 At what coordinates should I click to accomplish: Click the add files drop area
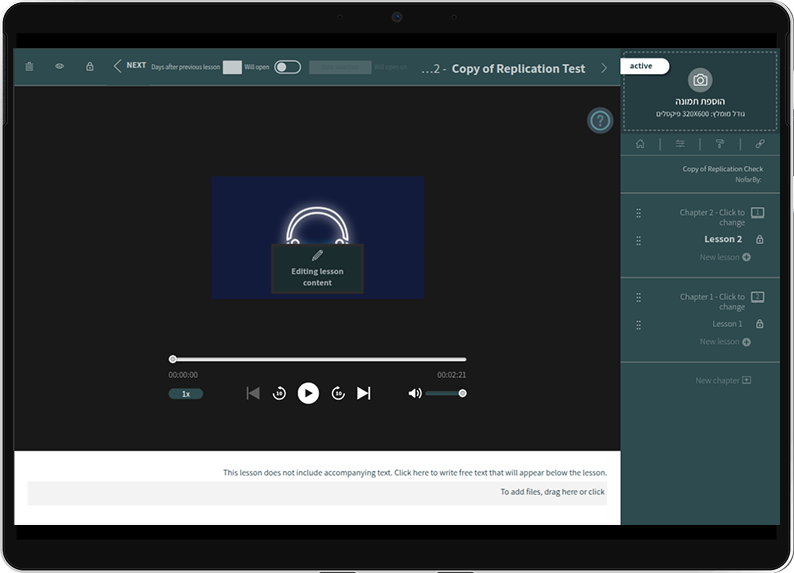pyautogui.click(x=317, y=493)
